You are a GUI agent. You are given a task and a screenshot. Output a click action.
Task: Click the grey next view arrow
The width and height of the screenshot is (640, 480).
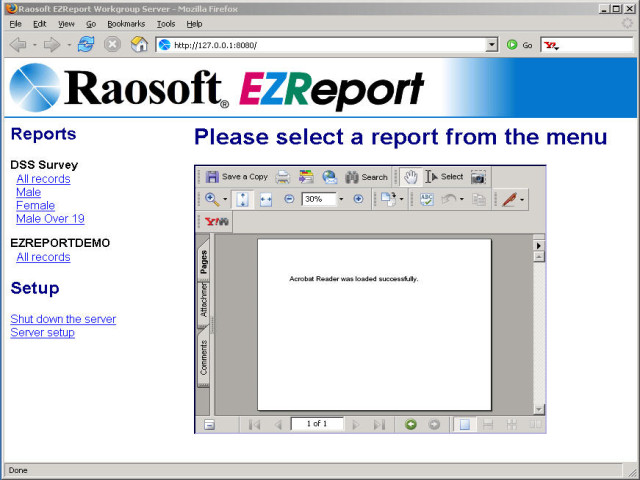click(x=434, y=424)
